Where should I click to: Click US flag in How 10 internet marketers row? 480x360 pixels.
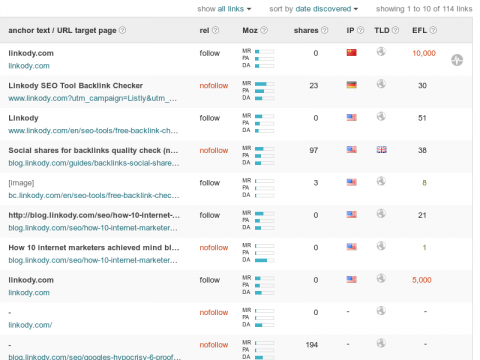351,247
